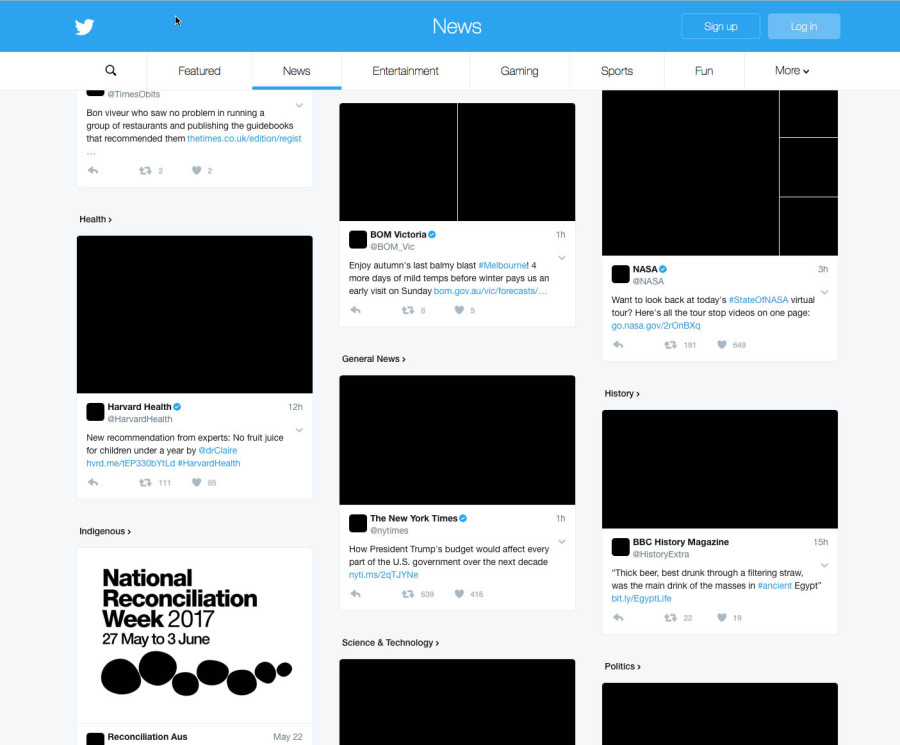
Task: Expand options on NASA tweet
Action: coord(824,292)
